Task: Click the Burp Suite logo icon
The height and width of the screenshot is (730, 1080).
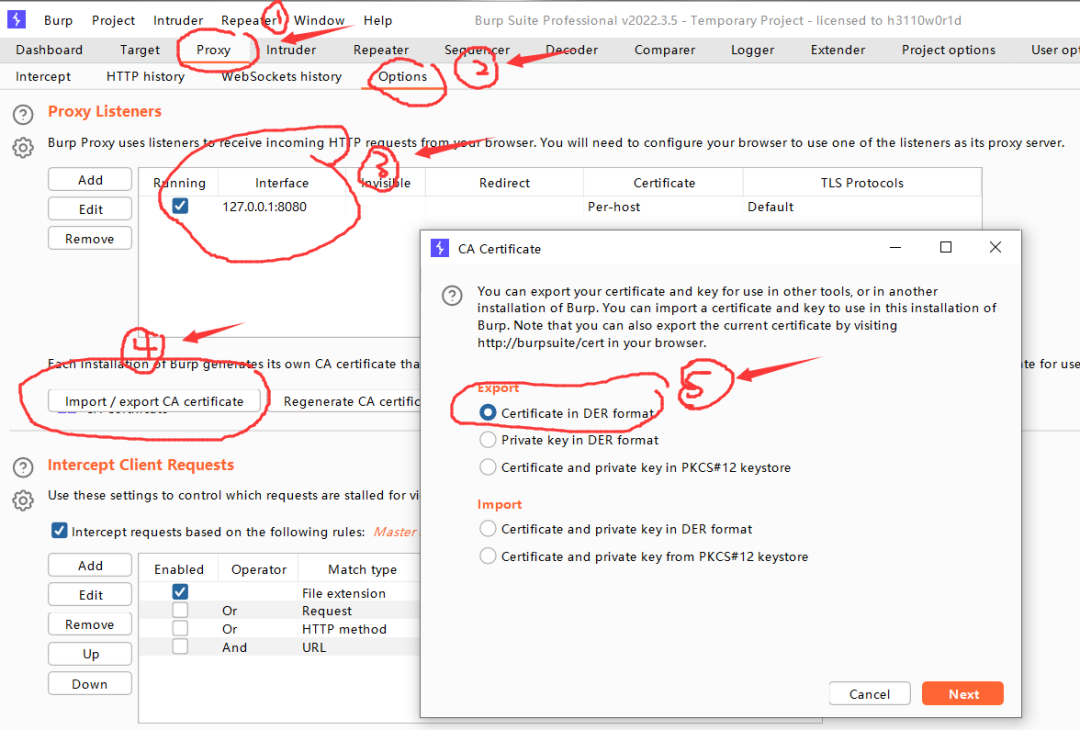Action: pos(17,19)
